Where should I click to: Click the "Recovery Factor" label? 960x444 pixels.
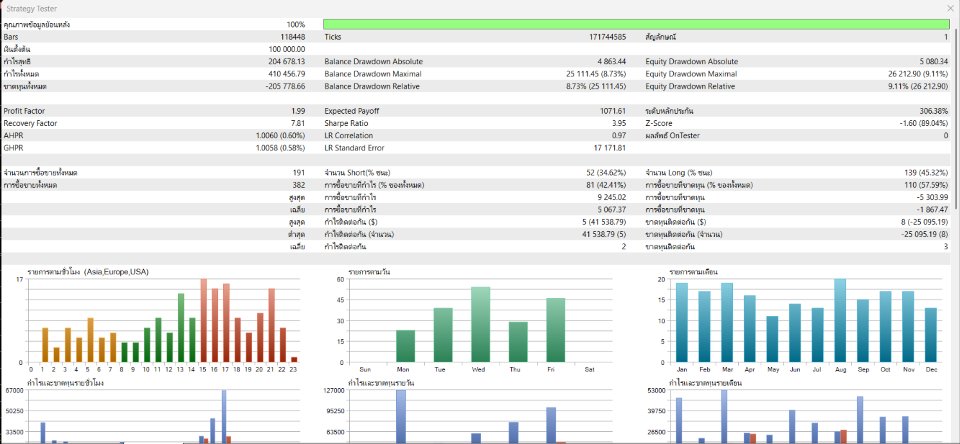pyautogui.click(x=30, y=123)
